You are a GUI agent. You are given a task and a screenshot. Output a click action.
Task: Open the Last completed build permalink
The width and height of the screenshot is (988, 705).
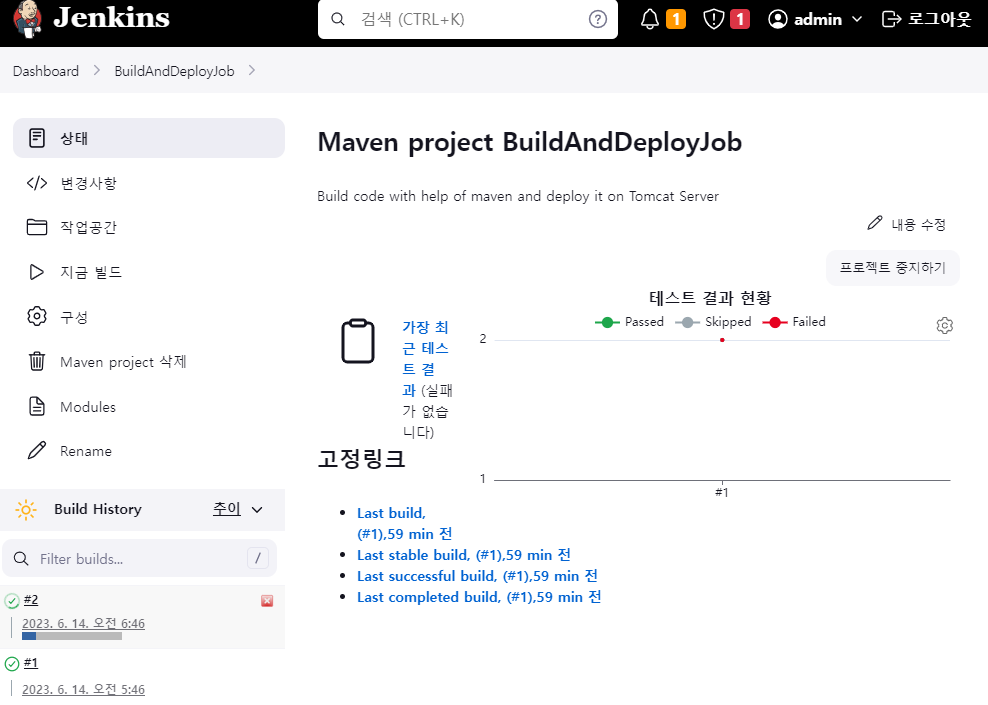tap(479, 597)
